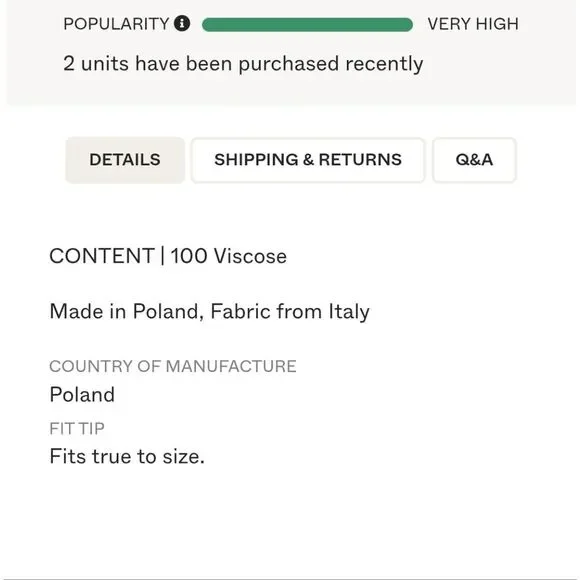Click the divider bar after CONTENT
580x580 pixels.
(x=162, y=256)
